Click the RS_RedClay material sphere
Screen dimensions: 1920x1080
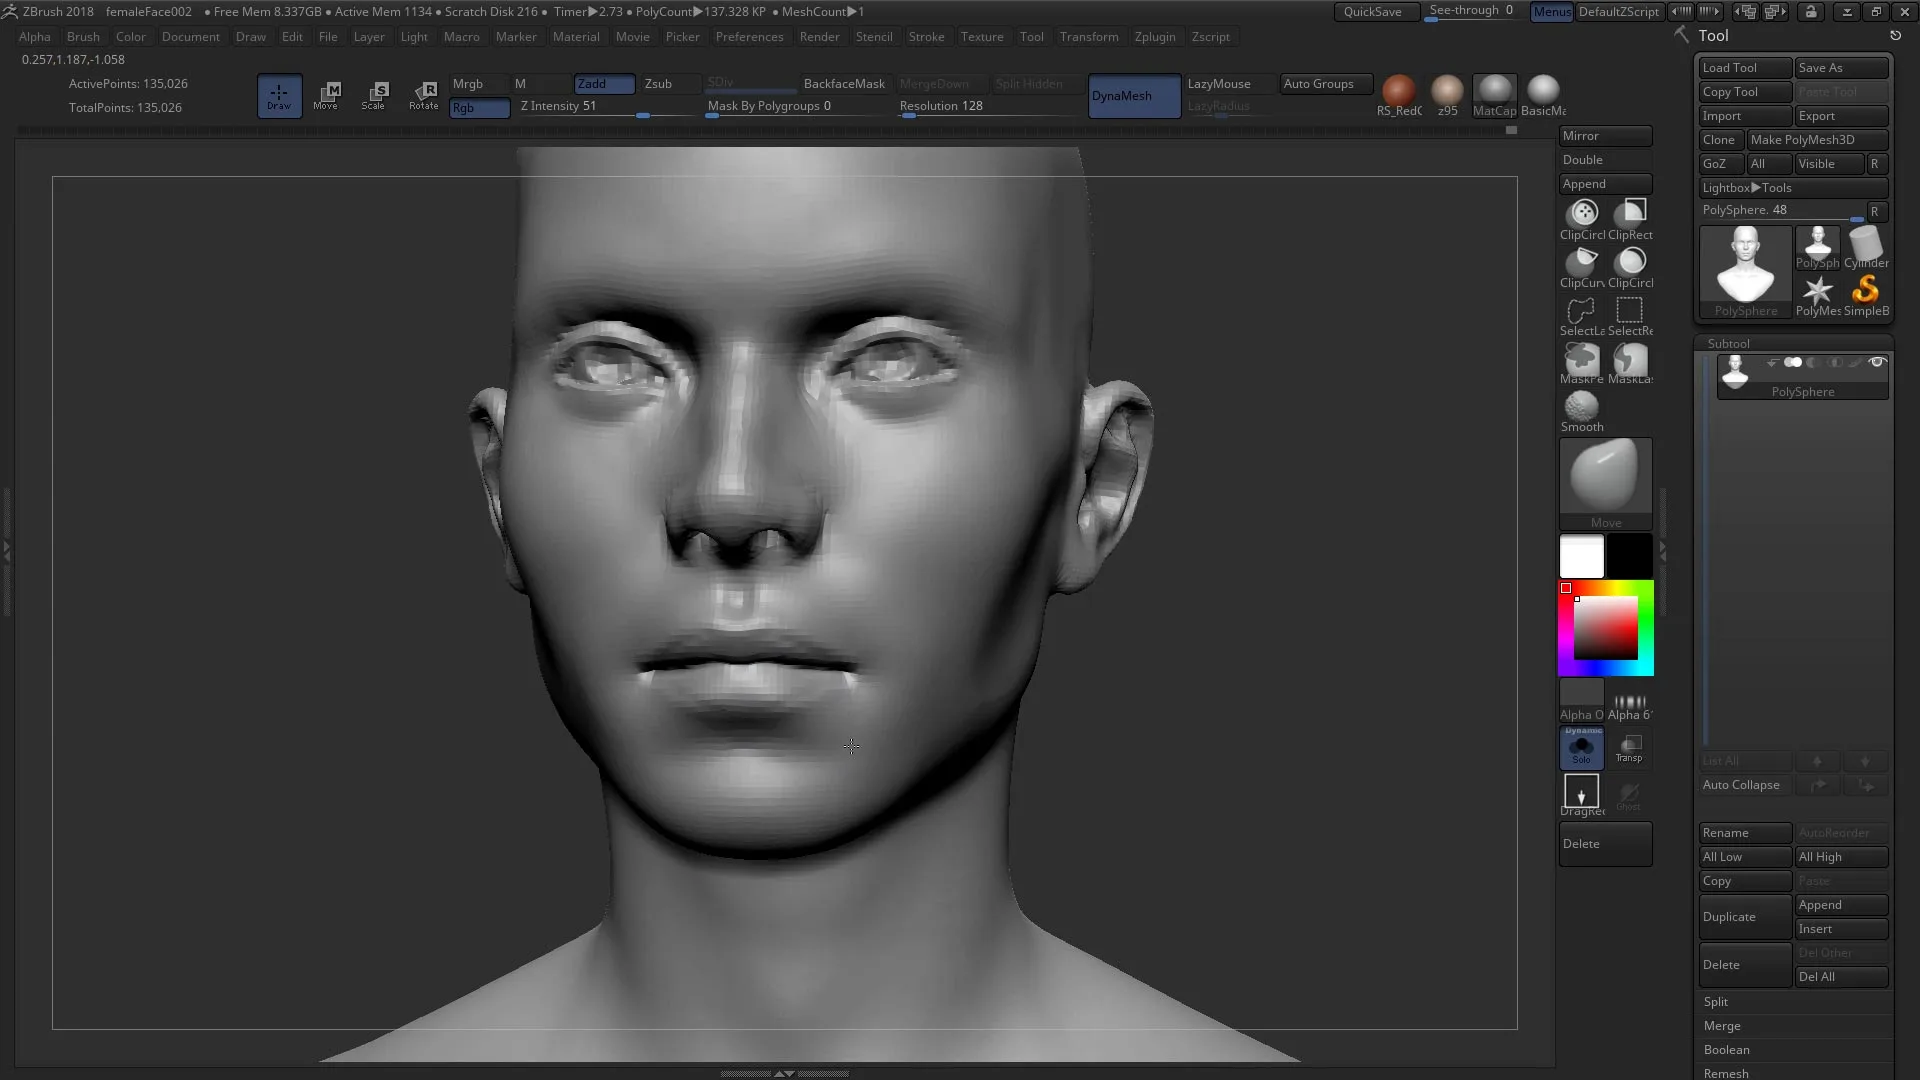tap(1398, 91)
